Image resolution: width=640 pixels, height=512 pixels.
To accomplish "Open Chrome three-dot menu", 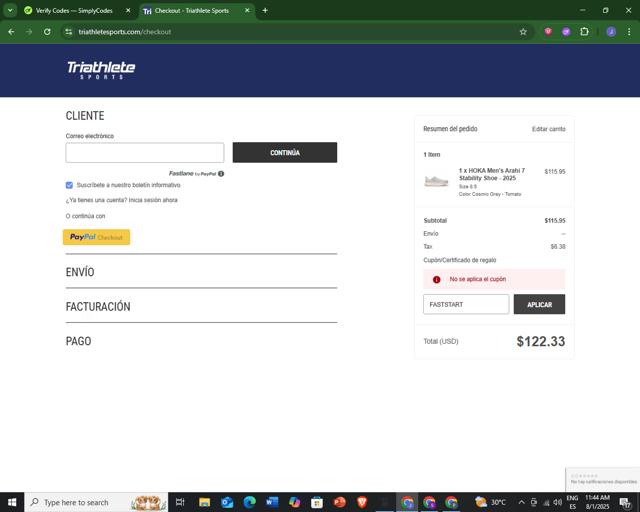I will 629,31.
